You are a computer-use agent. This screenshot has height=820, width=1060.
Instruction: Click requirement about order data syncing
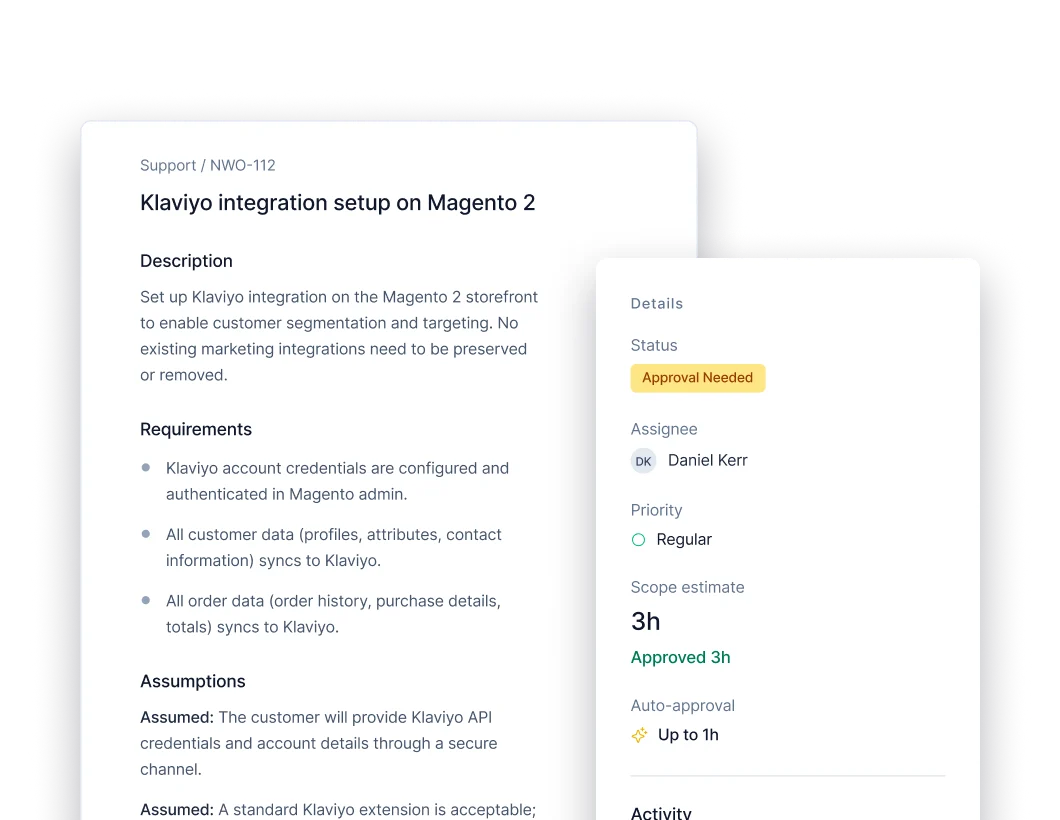tap(333, 614)
